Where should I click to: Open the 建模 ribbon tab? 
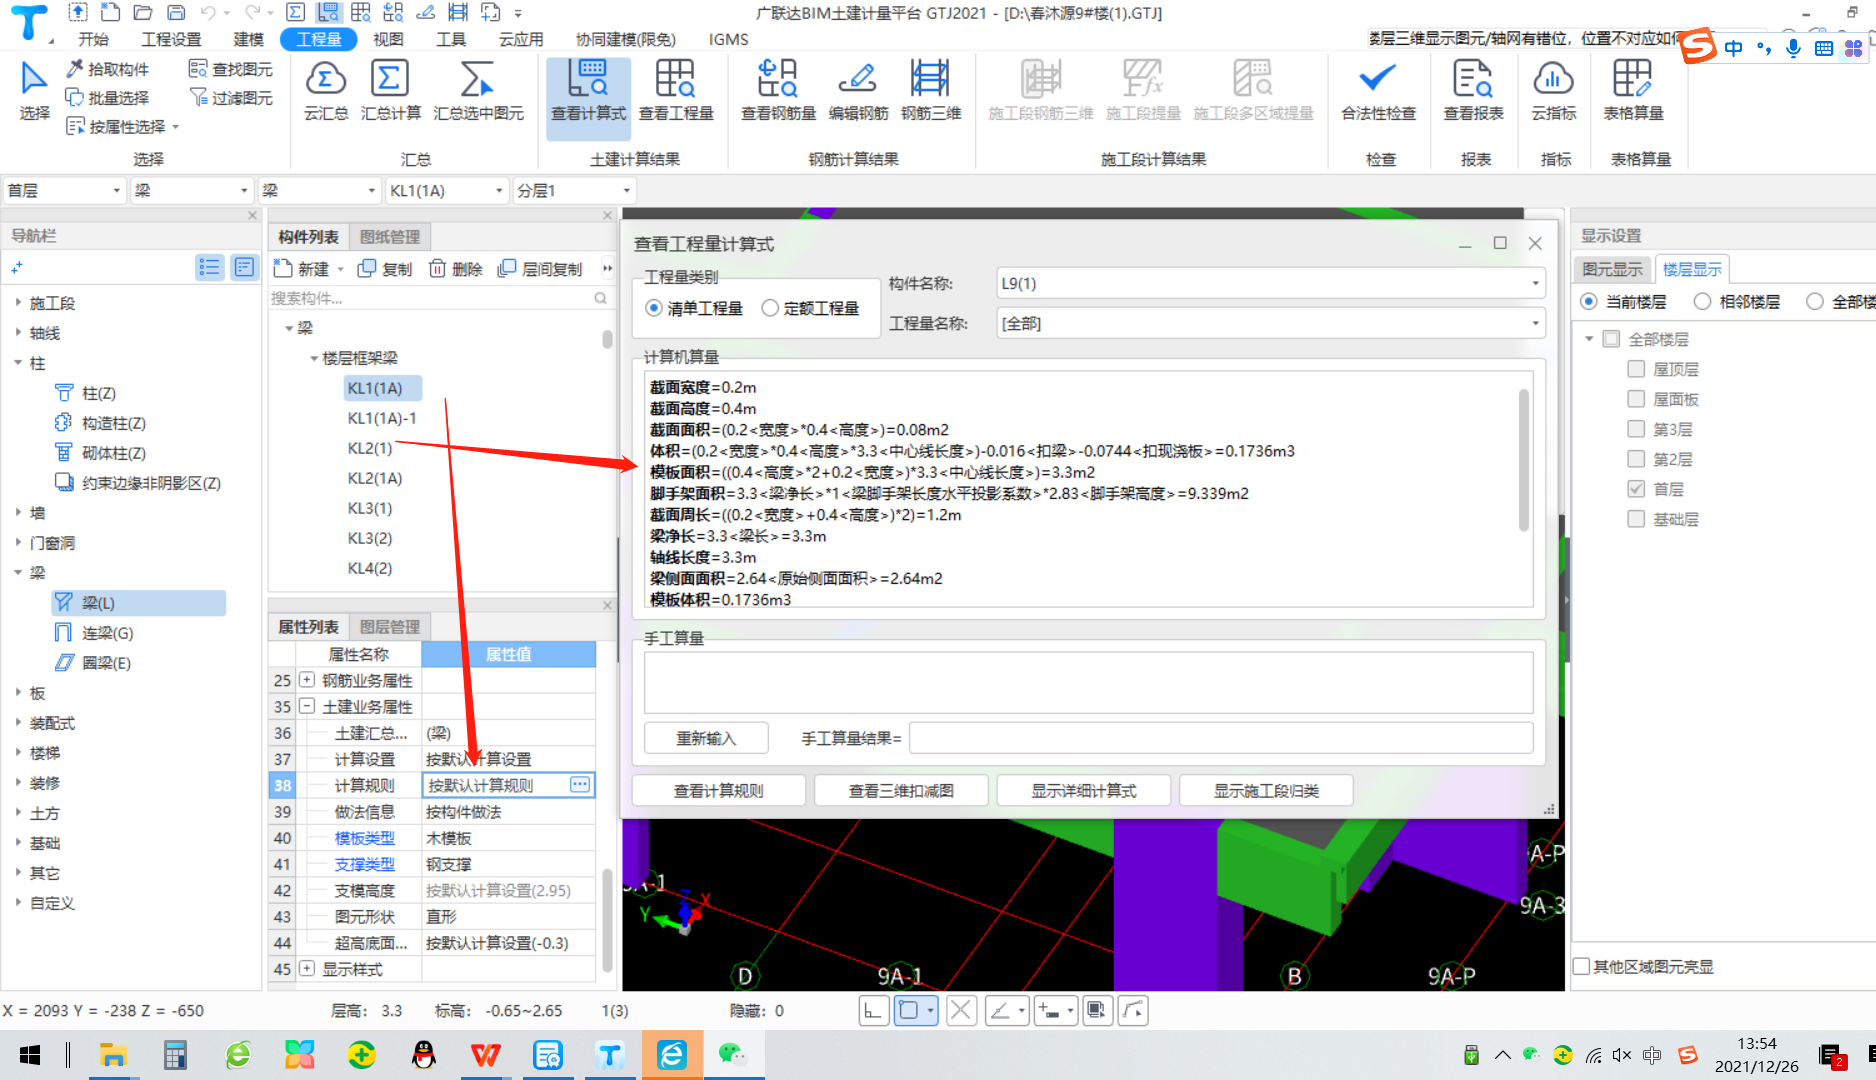pyautogui.click(x=248, y=39)
